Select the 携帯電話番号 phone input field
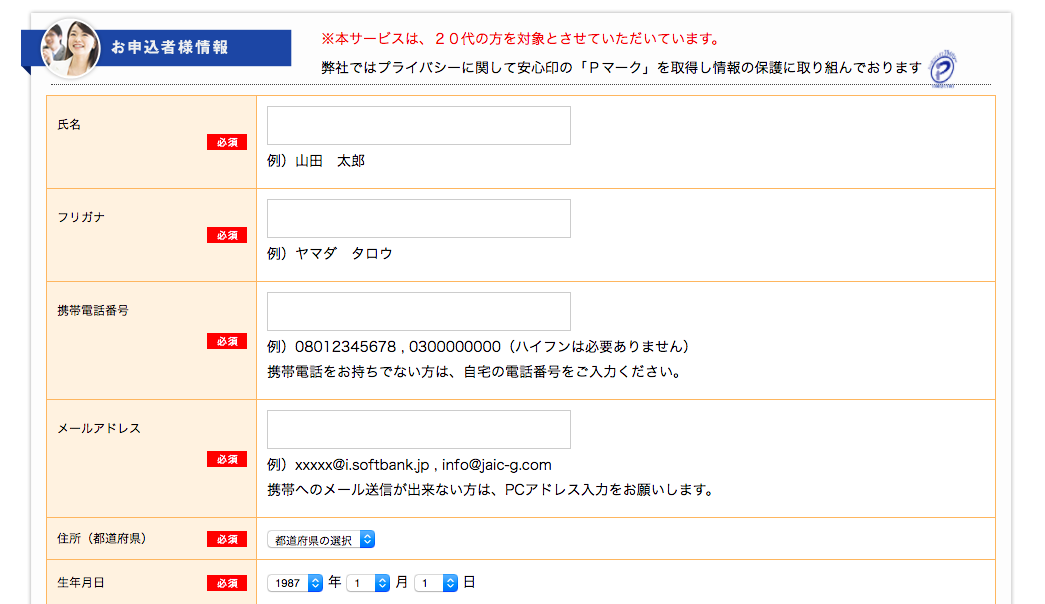Image resolution: width=1045 pixels, height=604 pixels. tap(419, 311)
